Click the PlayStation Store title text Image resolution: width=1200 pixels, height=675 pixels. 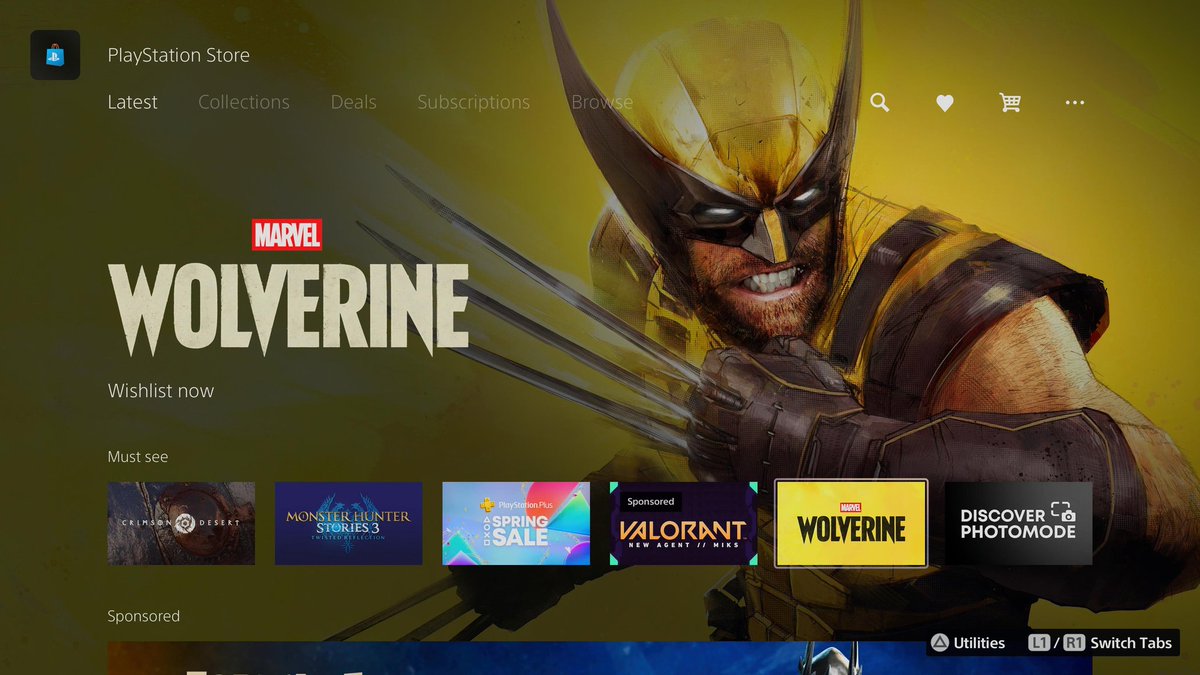[179, 55]
